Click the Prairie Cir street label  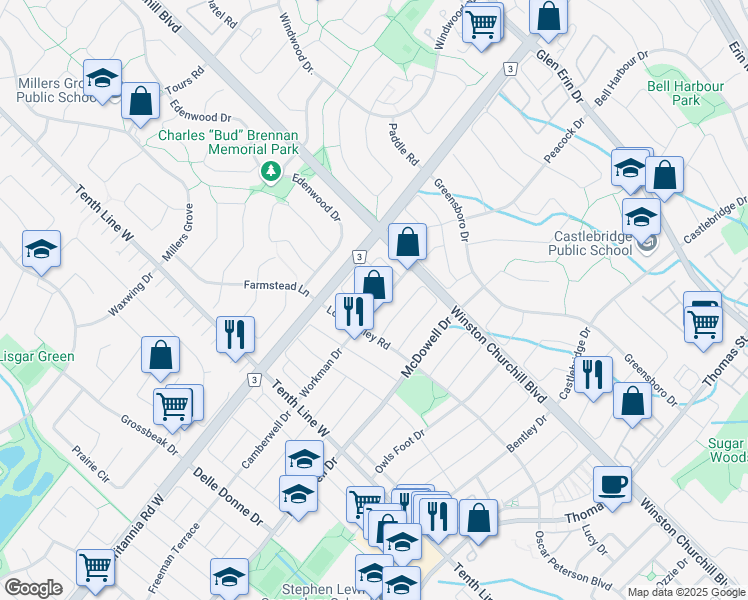pyautogui.click(x=91, y=465)
